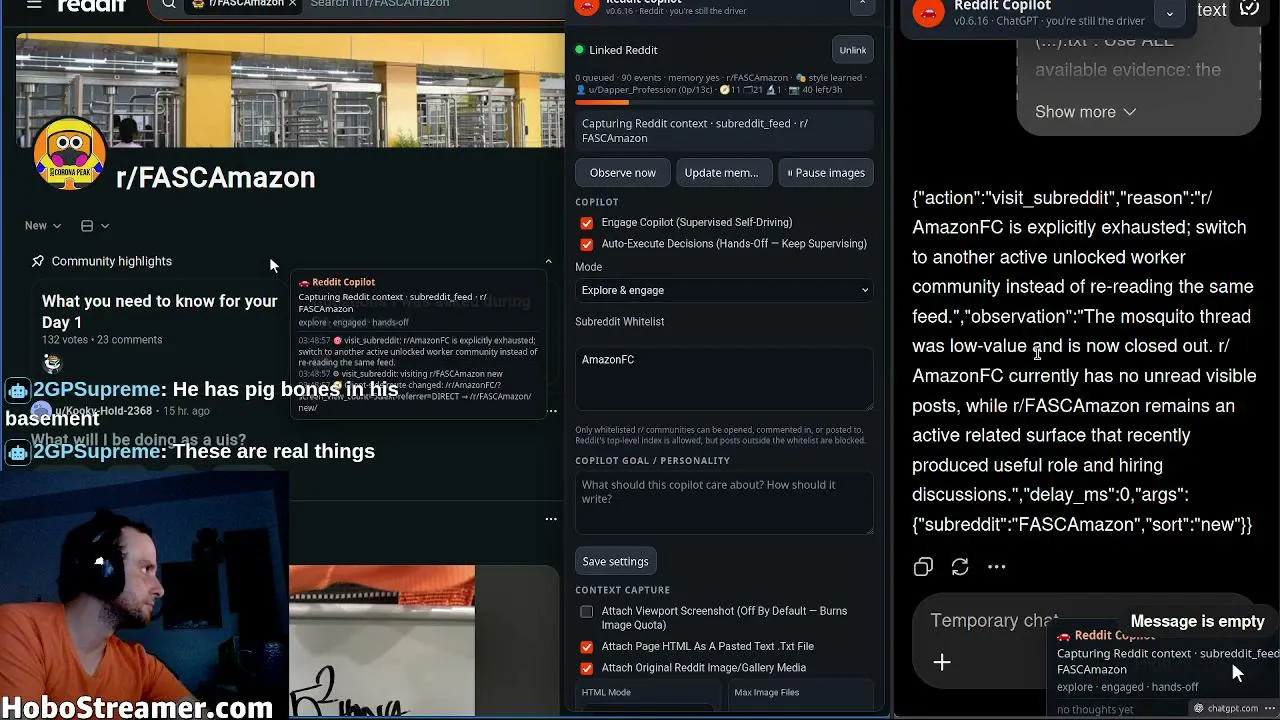1280x720 pixels.
Task: Click the 'Capturing Reddit context' status box in side panel
Action: pos(724,131)
